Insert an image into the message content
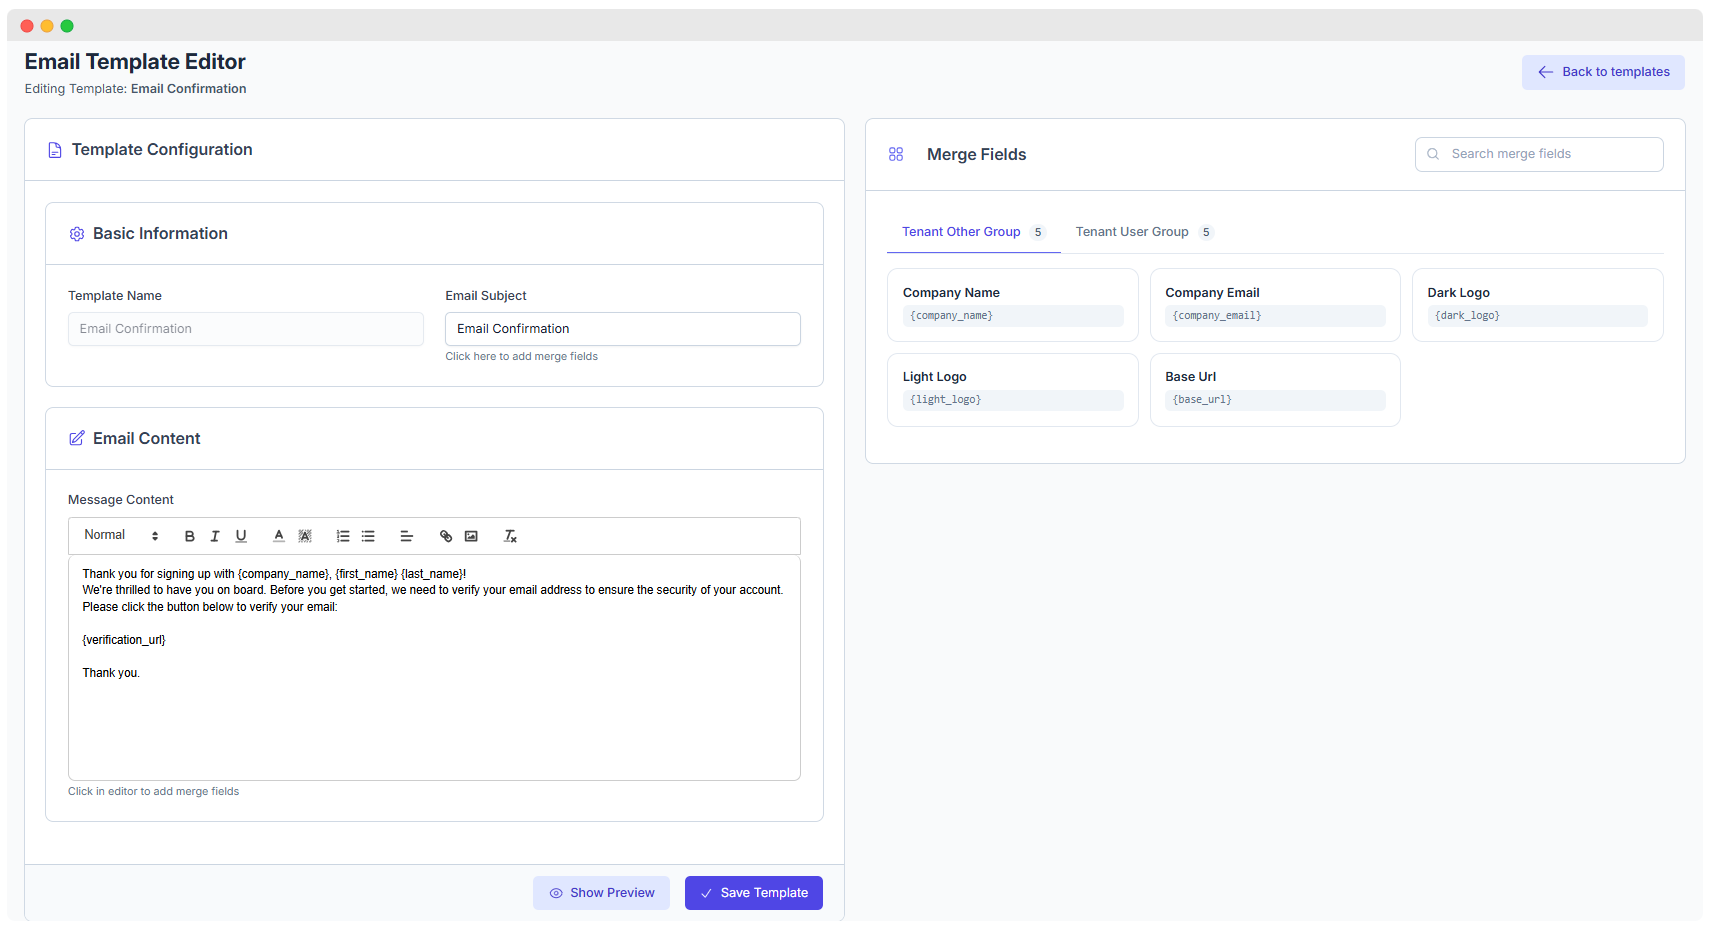1710x930 pixels. [x=470, y=536]
